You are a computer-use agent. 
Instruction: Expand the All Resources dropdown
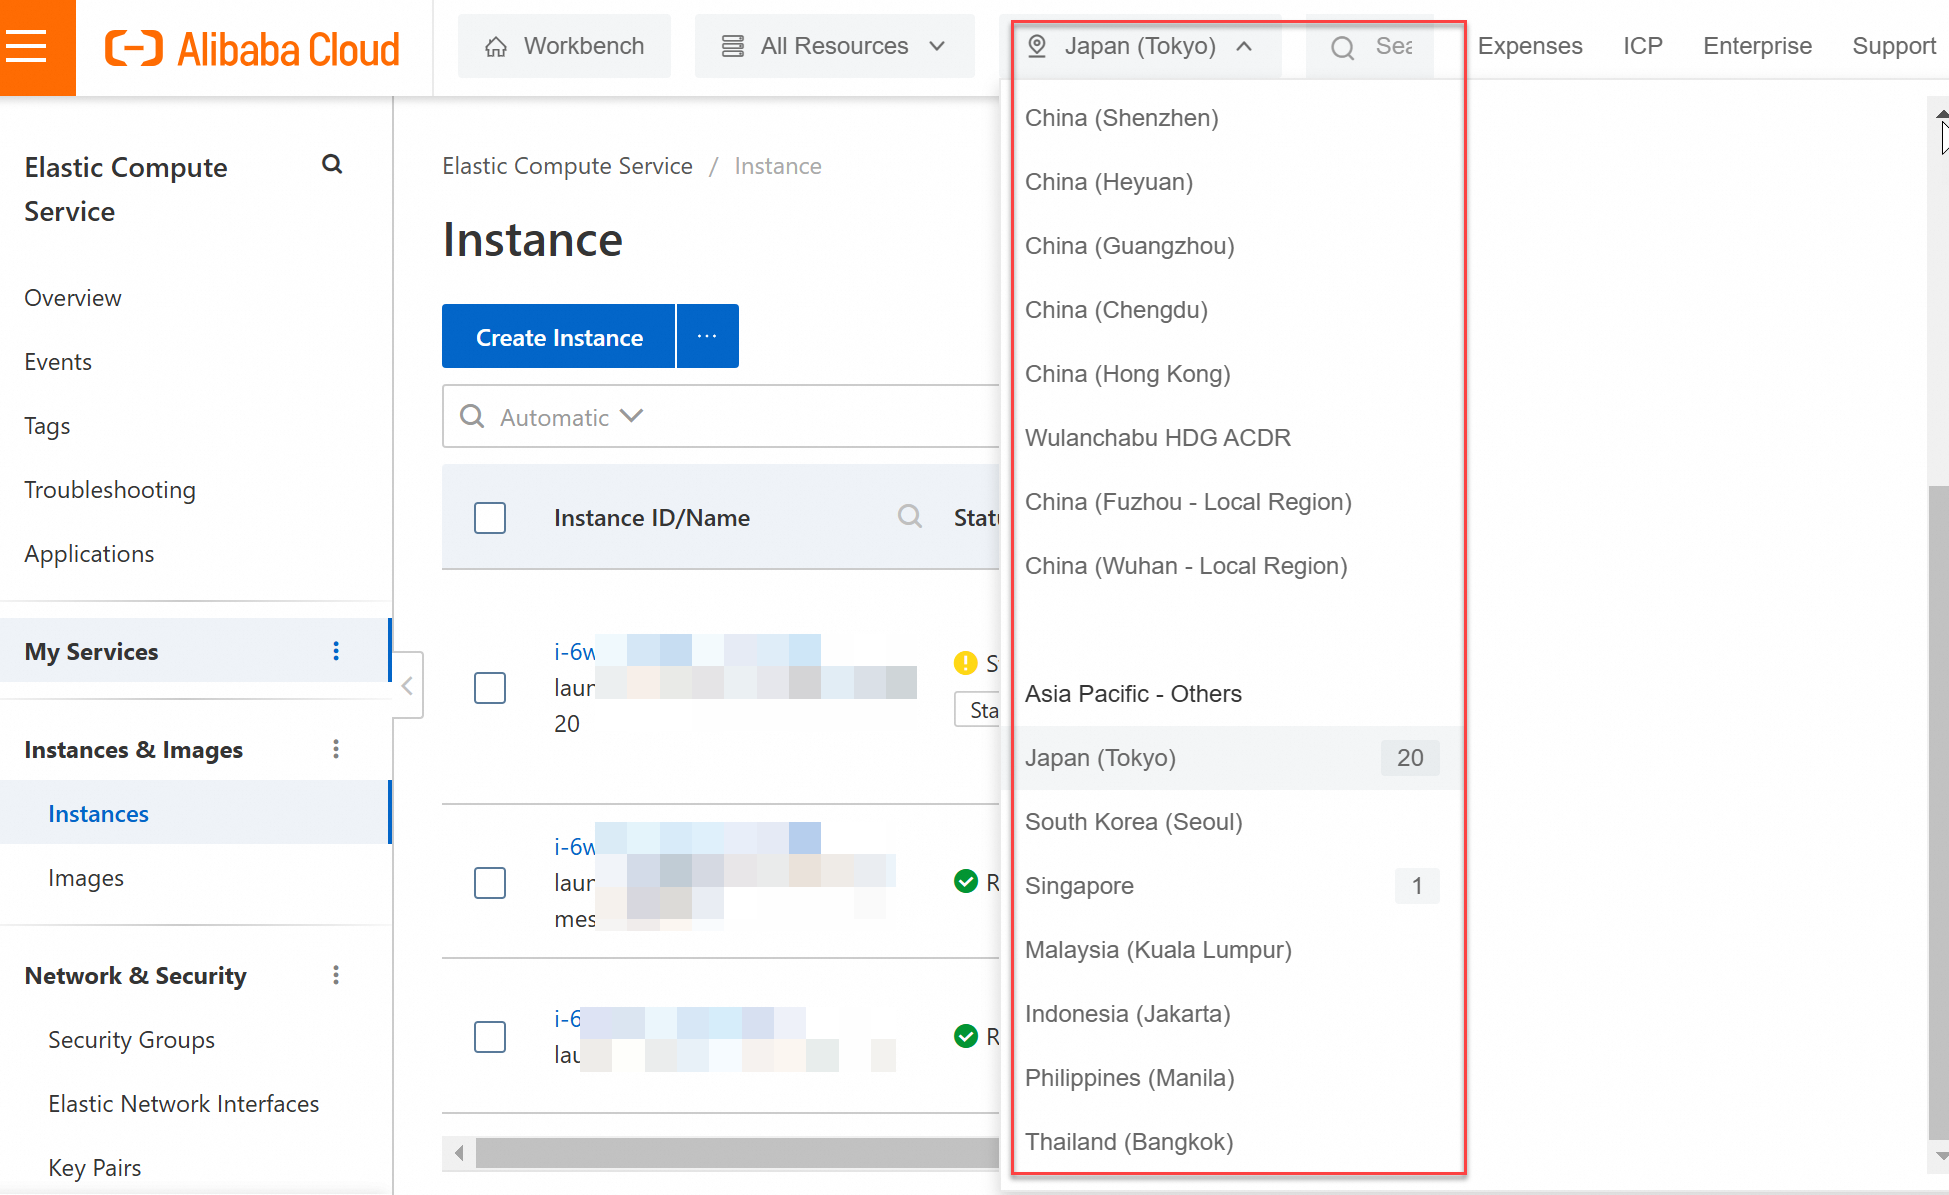(834, 46)
